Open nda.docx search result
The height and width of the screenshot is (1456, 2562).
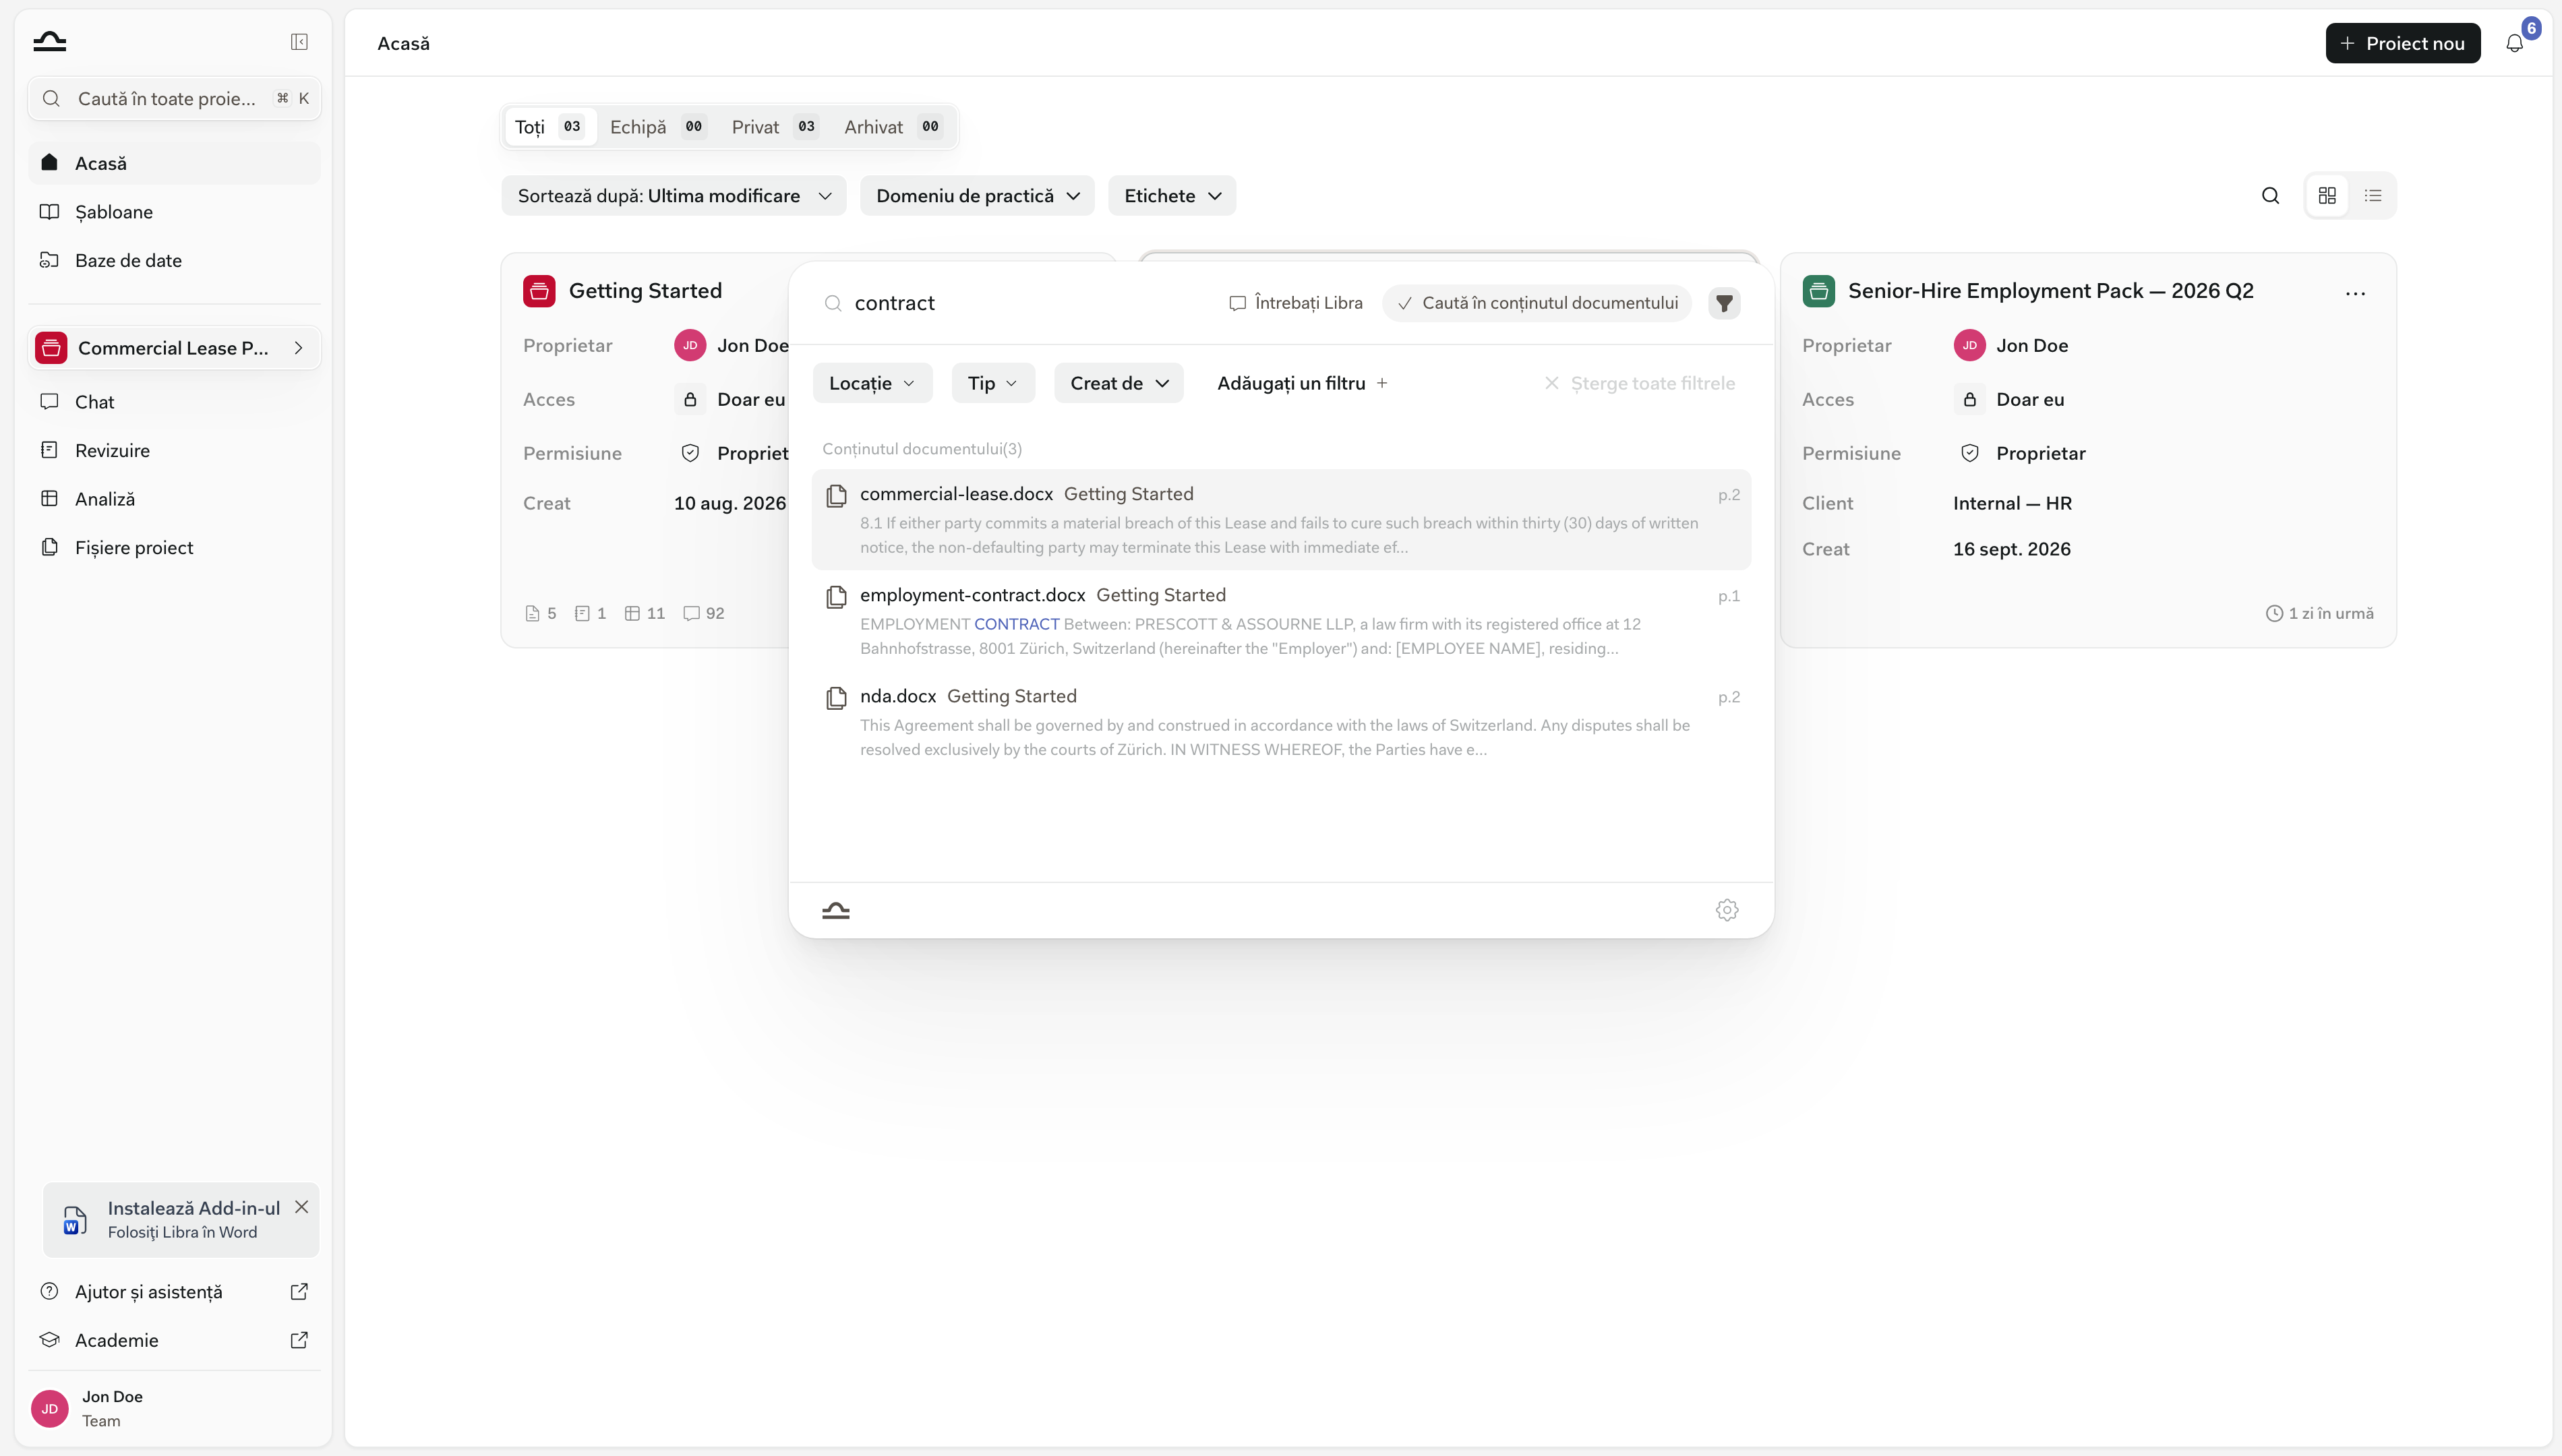tap(1281, 721)
